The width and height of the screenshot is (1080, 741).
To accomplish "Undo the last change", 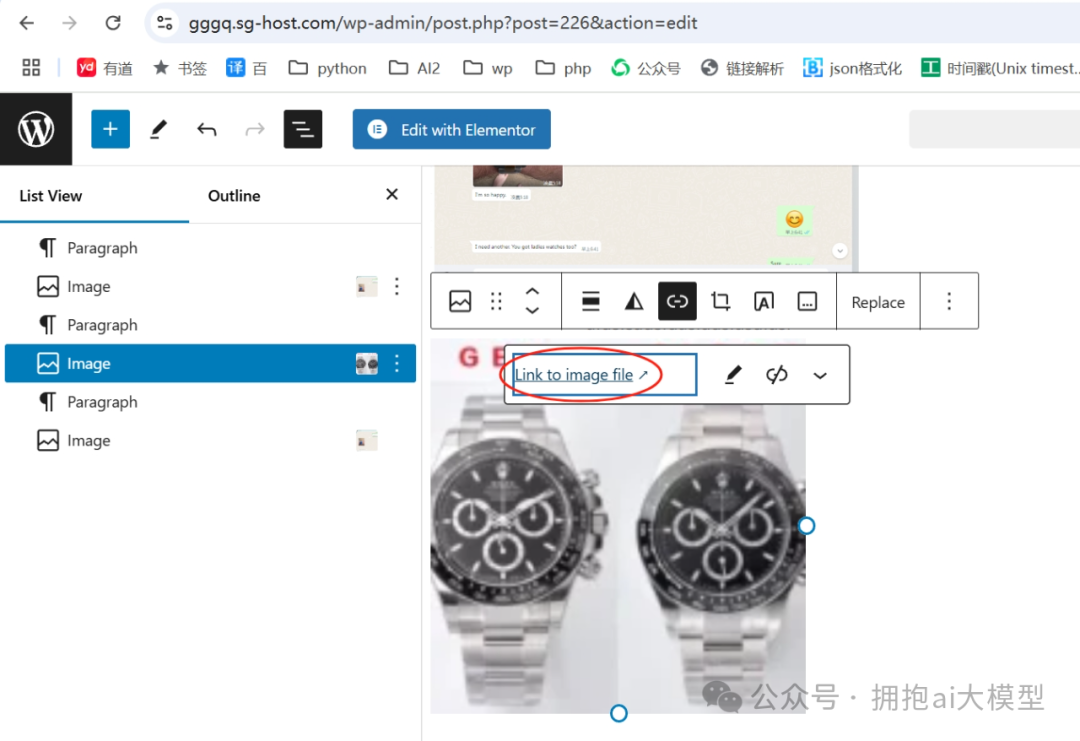I will point(206,129).
